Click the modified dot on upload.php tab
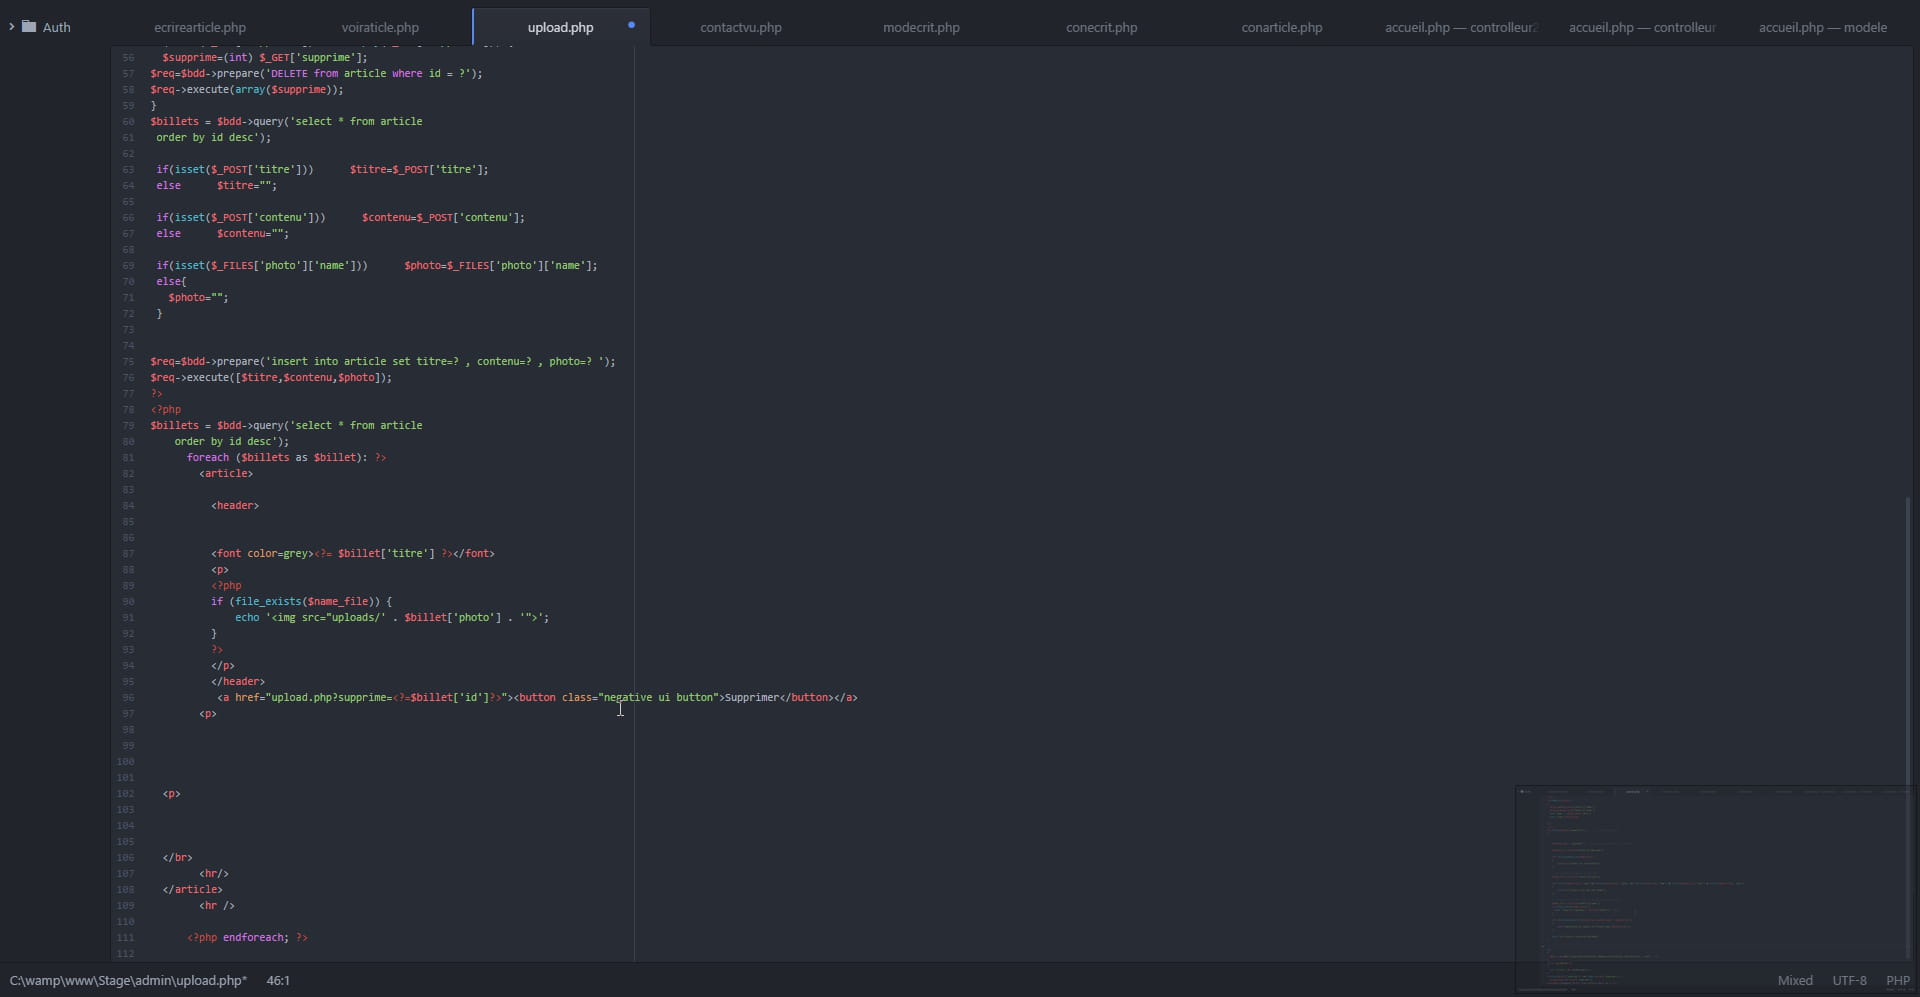Image resolution: width=1920 pixels, height=997 pixels. [631, 25]
